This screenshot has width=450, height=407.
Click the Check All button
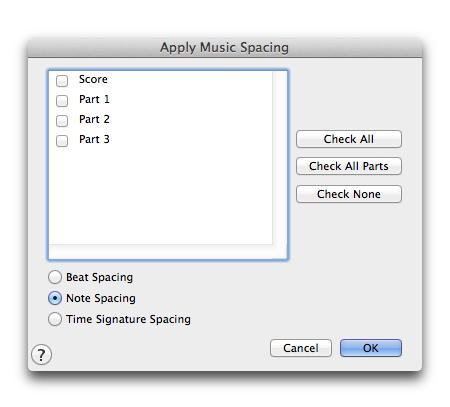349,139
